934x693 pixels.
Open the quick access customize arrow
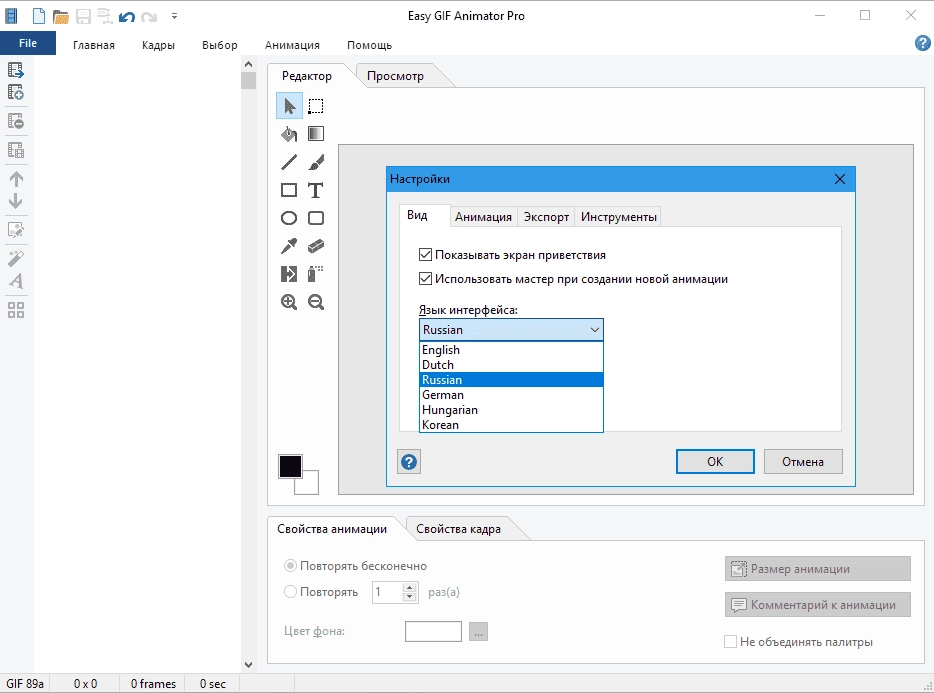[174, 16]
